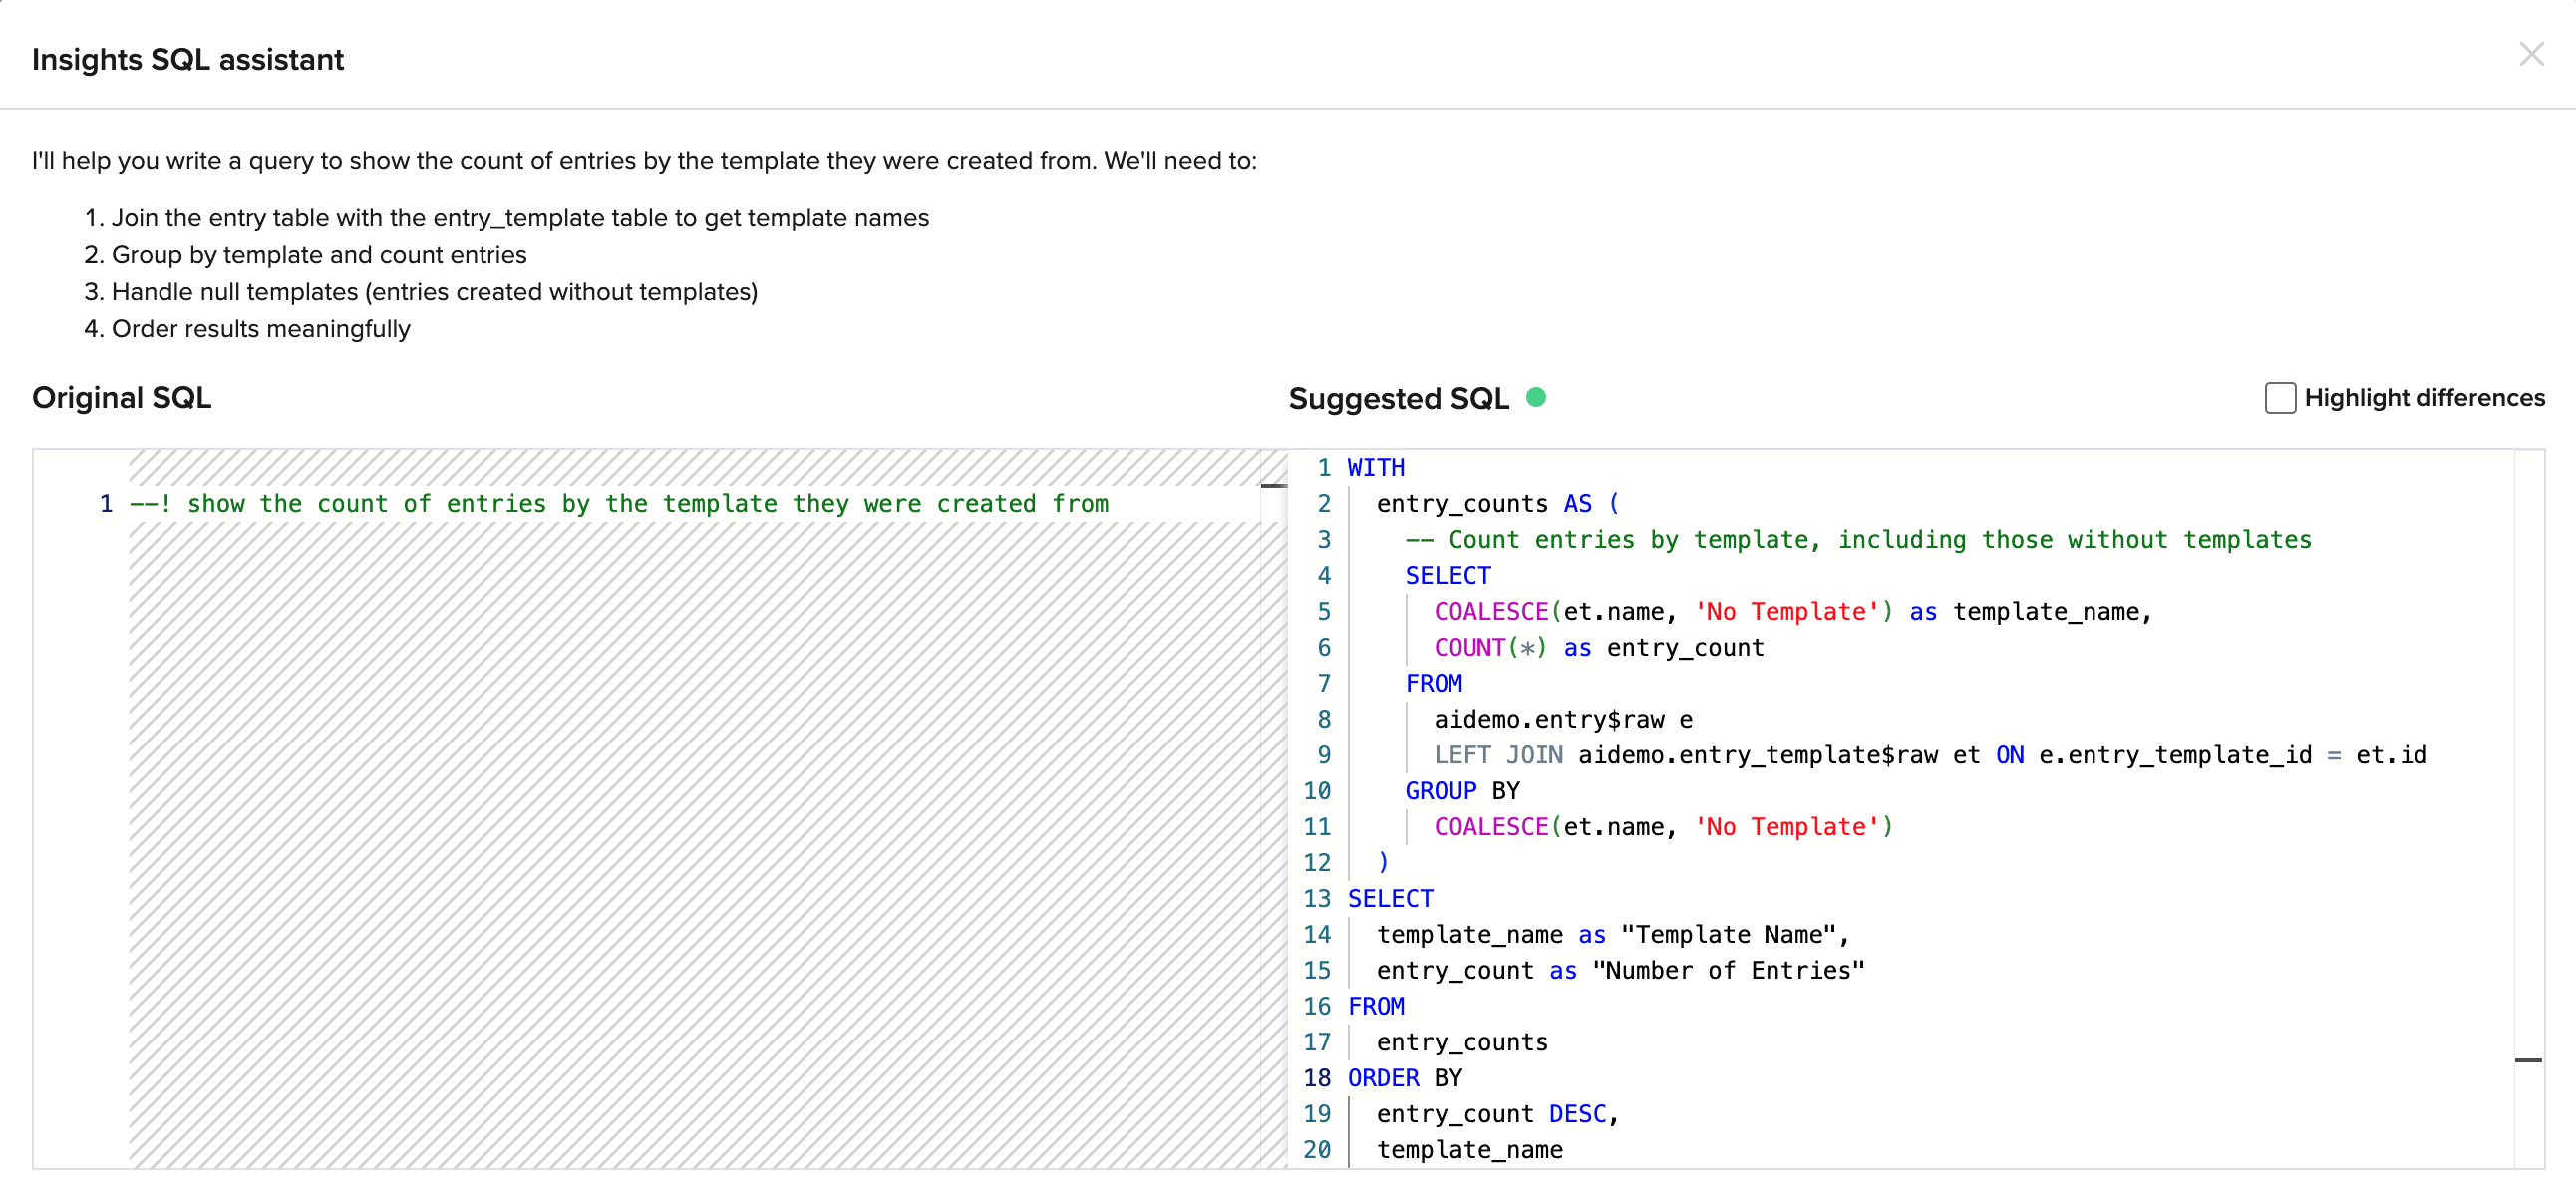
Task: Enable the Highlight differences checkbox
Action: pyautogui.click(x=2279, y=398)
